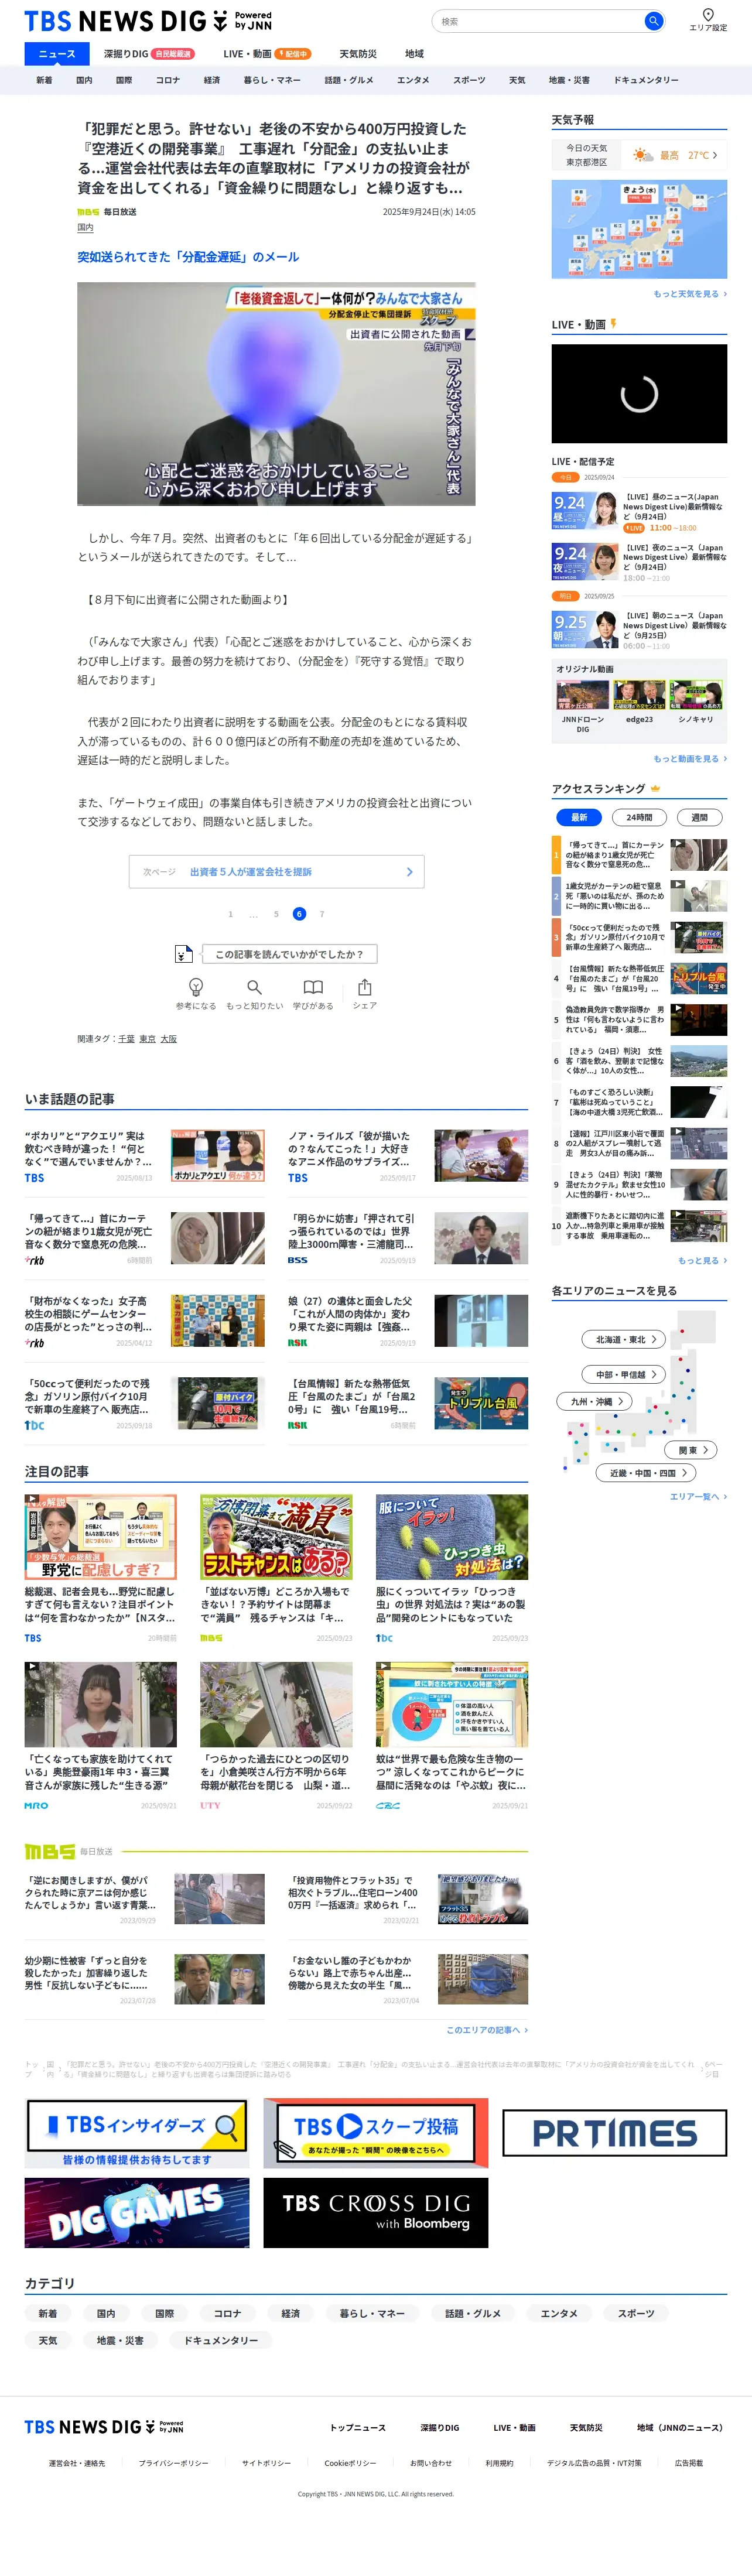Select the 週間 ranking tab

[699, 817]
